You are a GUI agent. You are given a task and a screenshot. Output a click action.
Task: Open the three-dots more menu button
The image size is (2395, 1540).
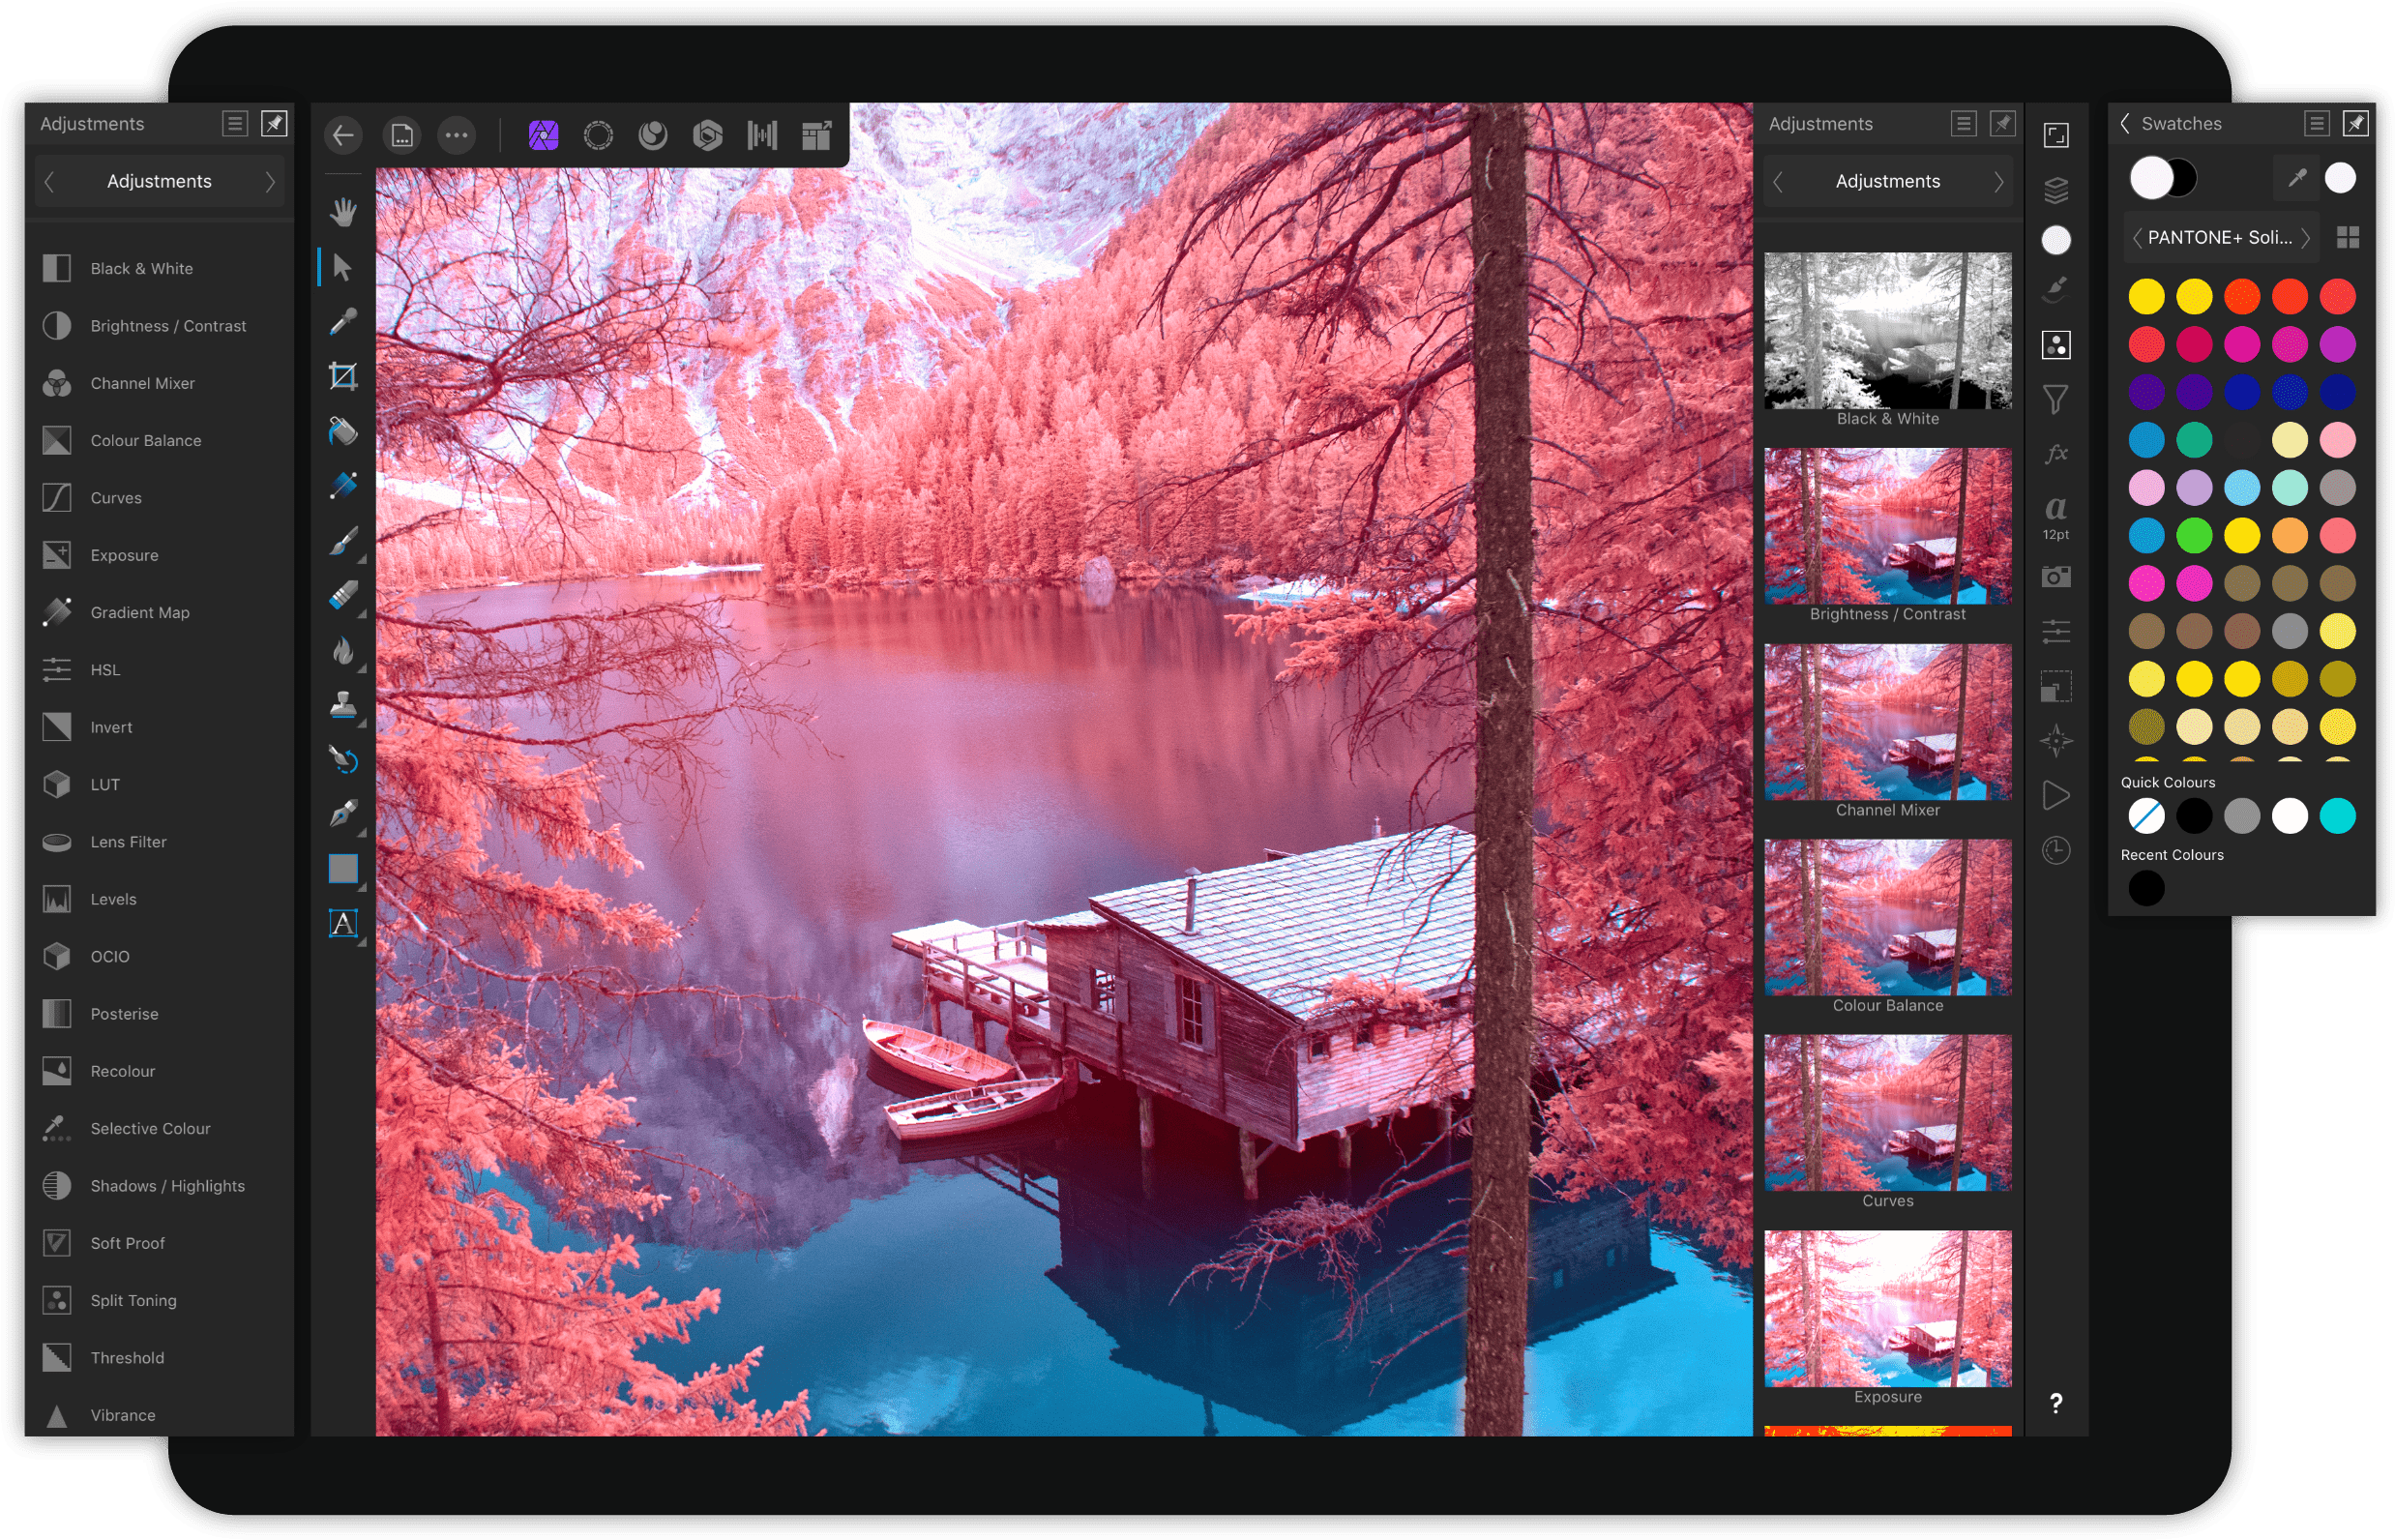pyautogui.click(x=456, y=135)
